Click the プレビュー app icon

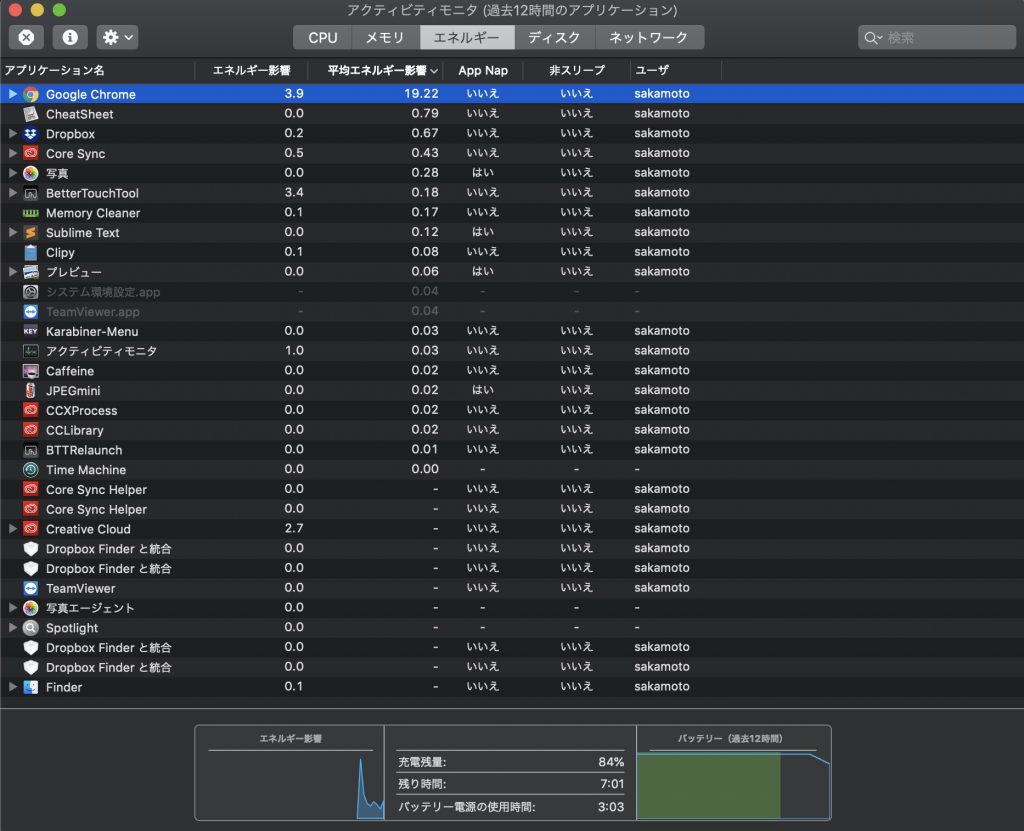point(31,272)
